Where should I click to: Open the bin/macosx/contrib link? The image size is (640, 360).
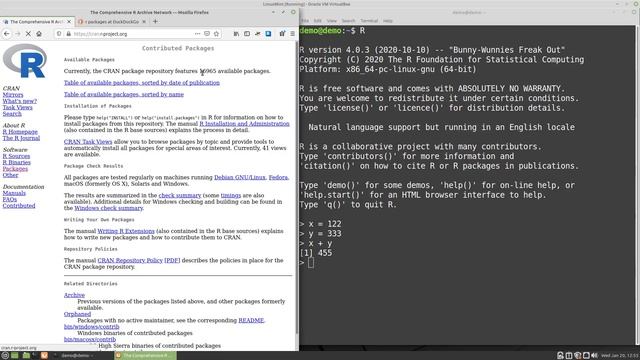(90, 340)
